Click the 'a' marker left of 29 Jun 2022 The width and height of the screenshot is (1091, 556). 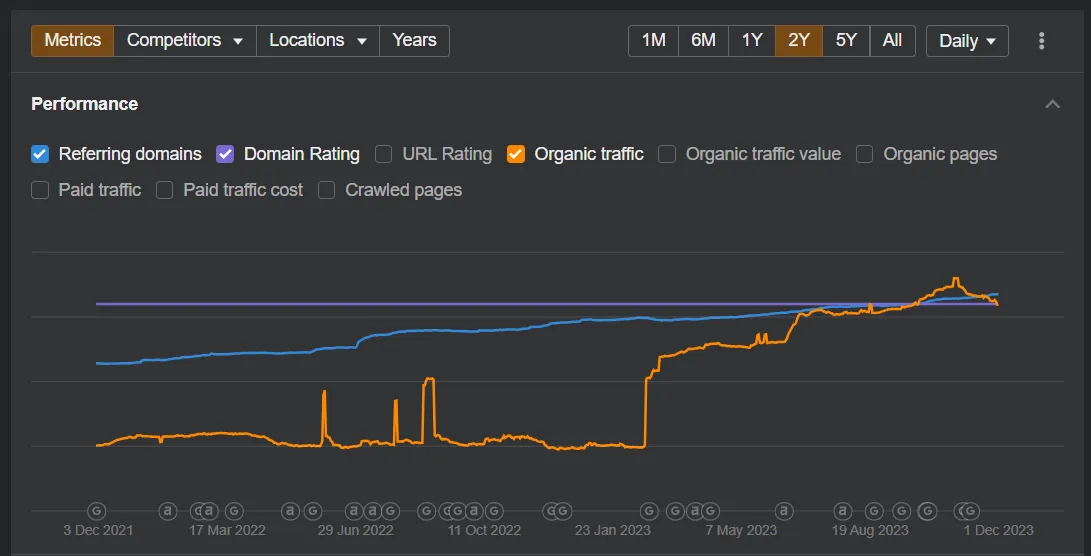pos(290,510)
